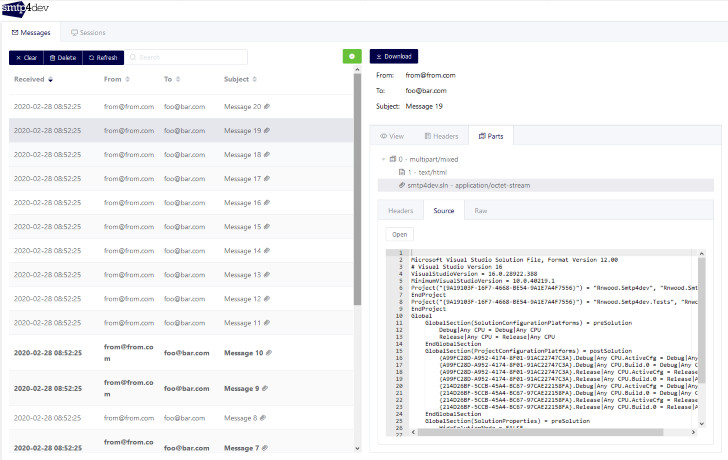Refresh the message list
The width and height of the screenshot is (728, 460).
pos(103,58)
